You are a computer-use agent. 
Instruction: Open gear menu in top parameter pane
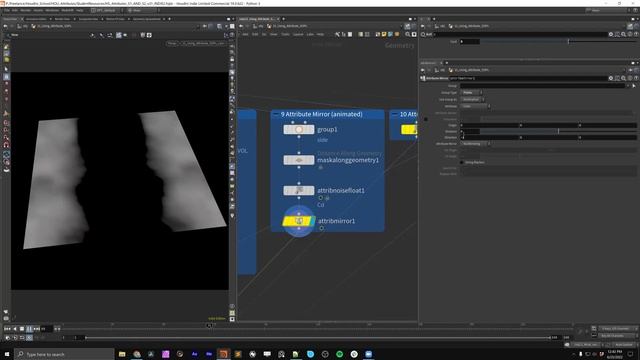(611, 34)
